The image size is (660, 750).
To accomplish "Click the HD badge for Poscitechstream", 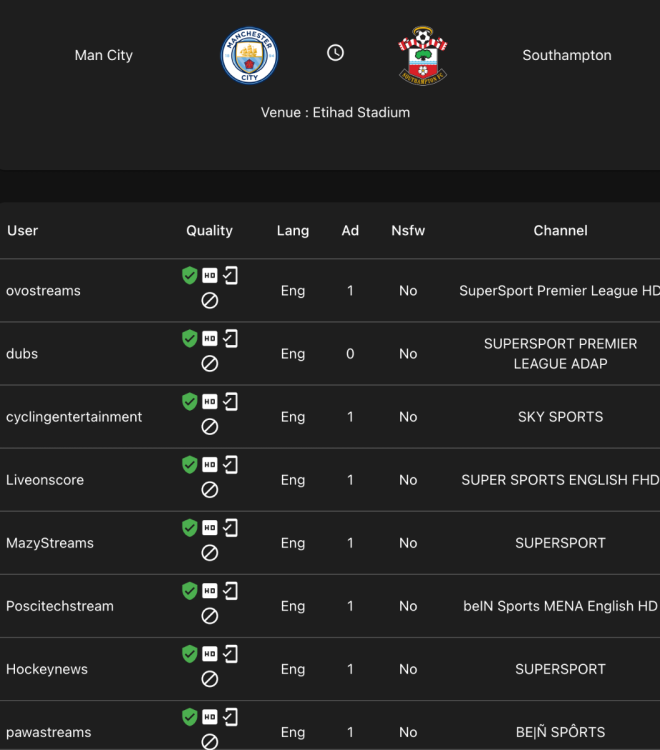I will (210, 591).
